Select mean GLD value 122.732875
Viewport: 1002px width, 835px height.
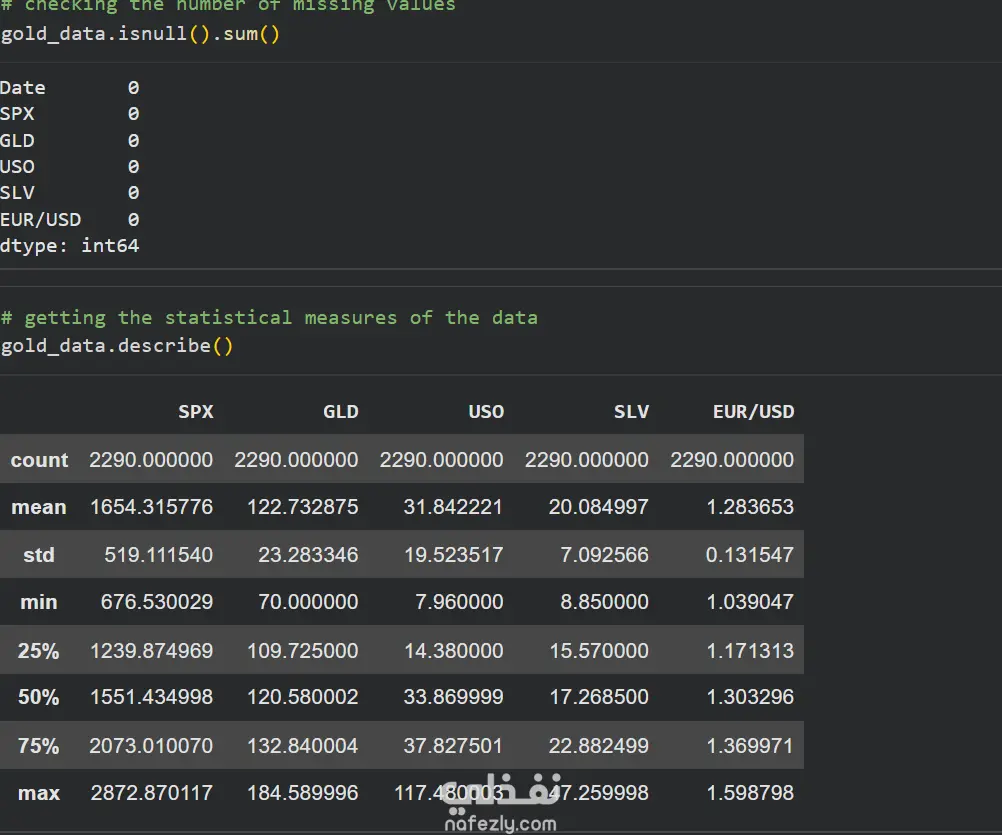coord(303,507)
